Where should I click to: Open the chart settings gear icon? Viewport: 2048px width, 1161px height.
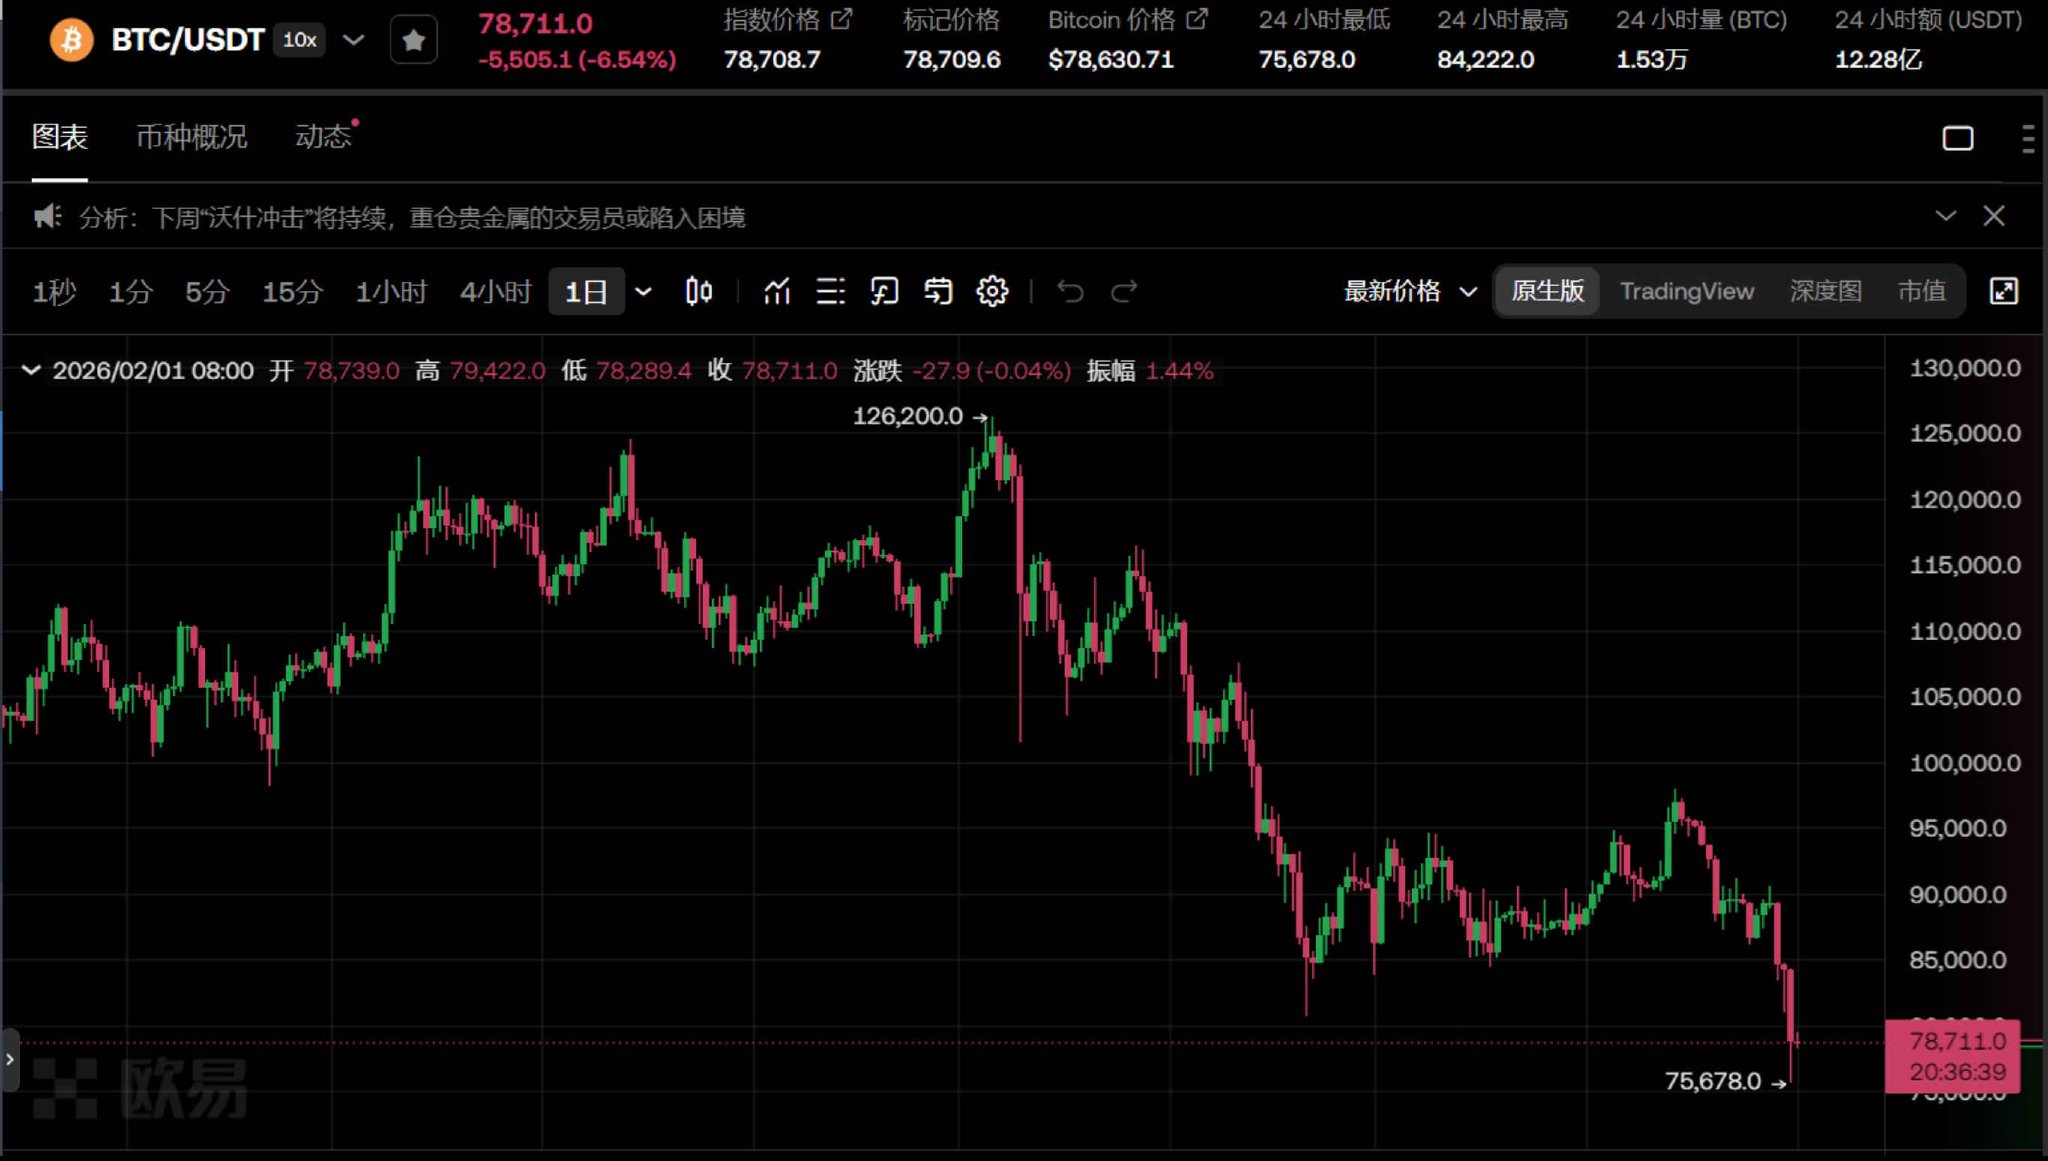point(992,291)
